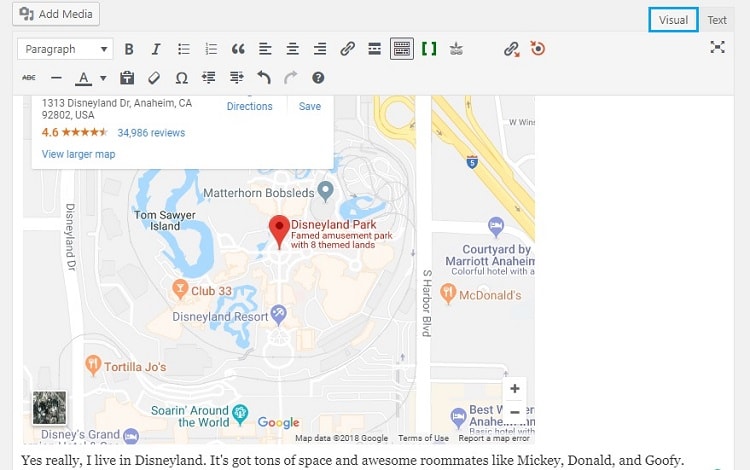Image resolution: width=750 pixels, height=470 pixels.
Task: Click the red circular refresh plugin icon
Action: [x=538, y=49]
